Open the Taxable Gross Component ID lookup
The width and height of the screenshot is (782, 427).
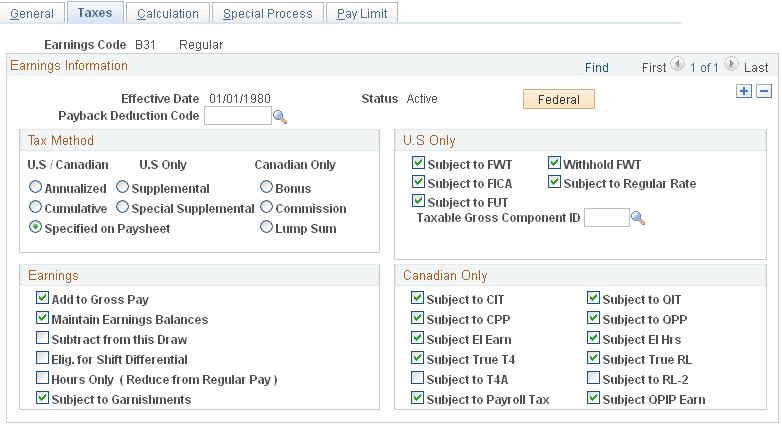coord(638,218)
